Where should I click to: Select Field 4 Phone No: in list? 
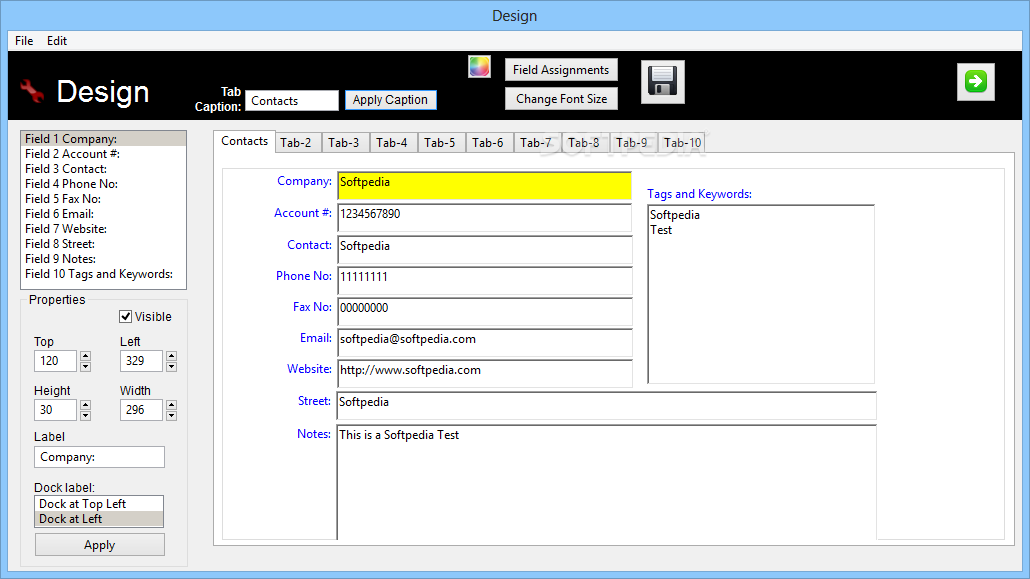tap(104, 184)
